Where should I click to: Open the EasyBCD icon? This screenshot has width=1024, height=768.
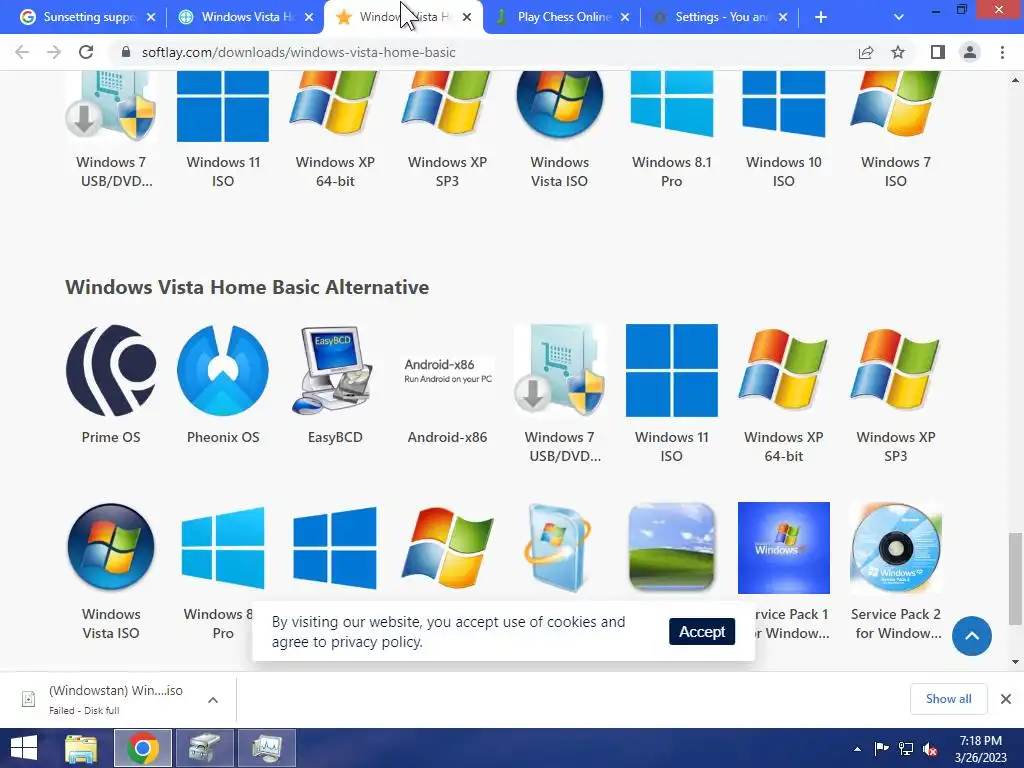coord(335,370)
